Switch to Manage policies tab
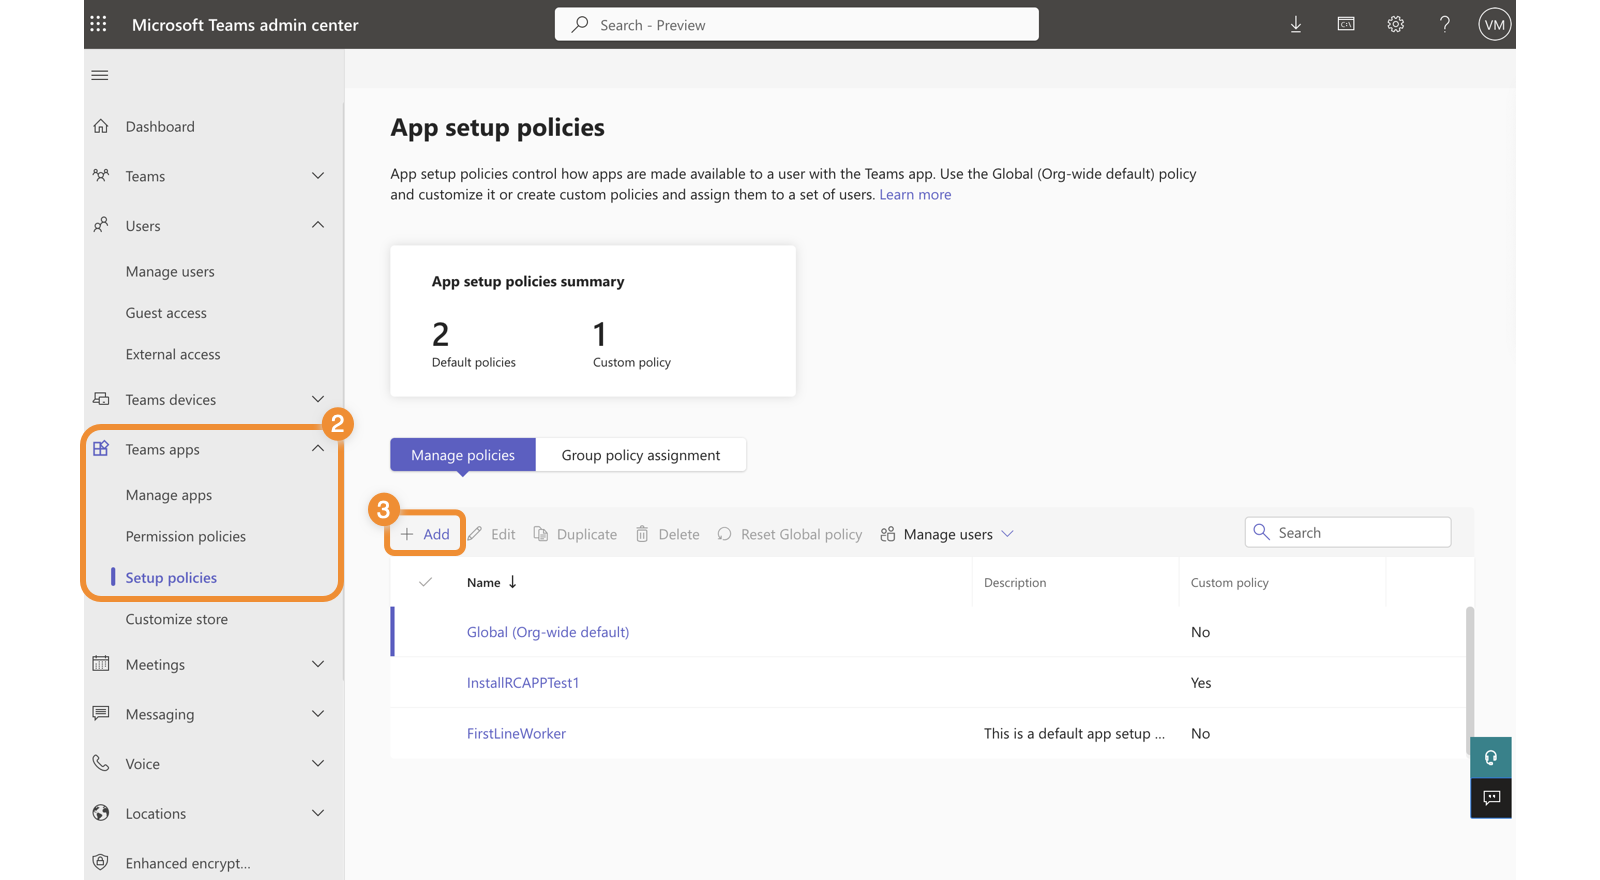The height and width of the screenshot is (880, 1600). coord(463,455)
